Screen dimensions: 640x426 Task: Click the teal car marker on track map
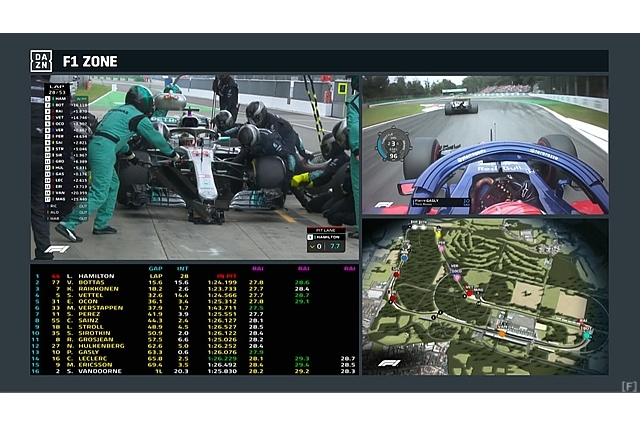tap(587, 336)
